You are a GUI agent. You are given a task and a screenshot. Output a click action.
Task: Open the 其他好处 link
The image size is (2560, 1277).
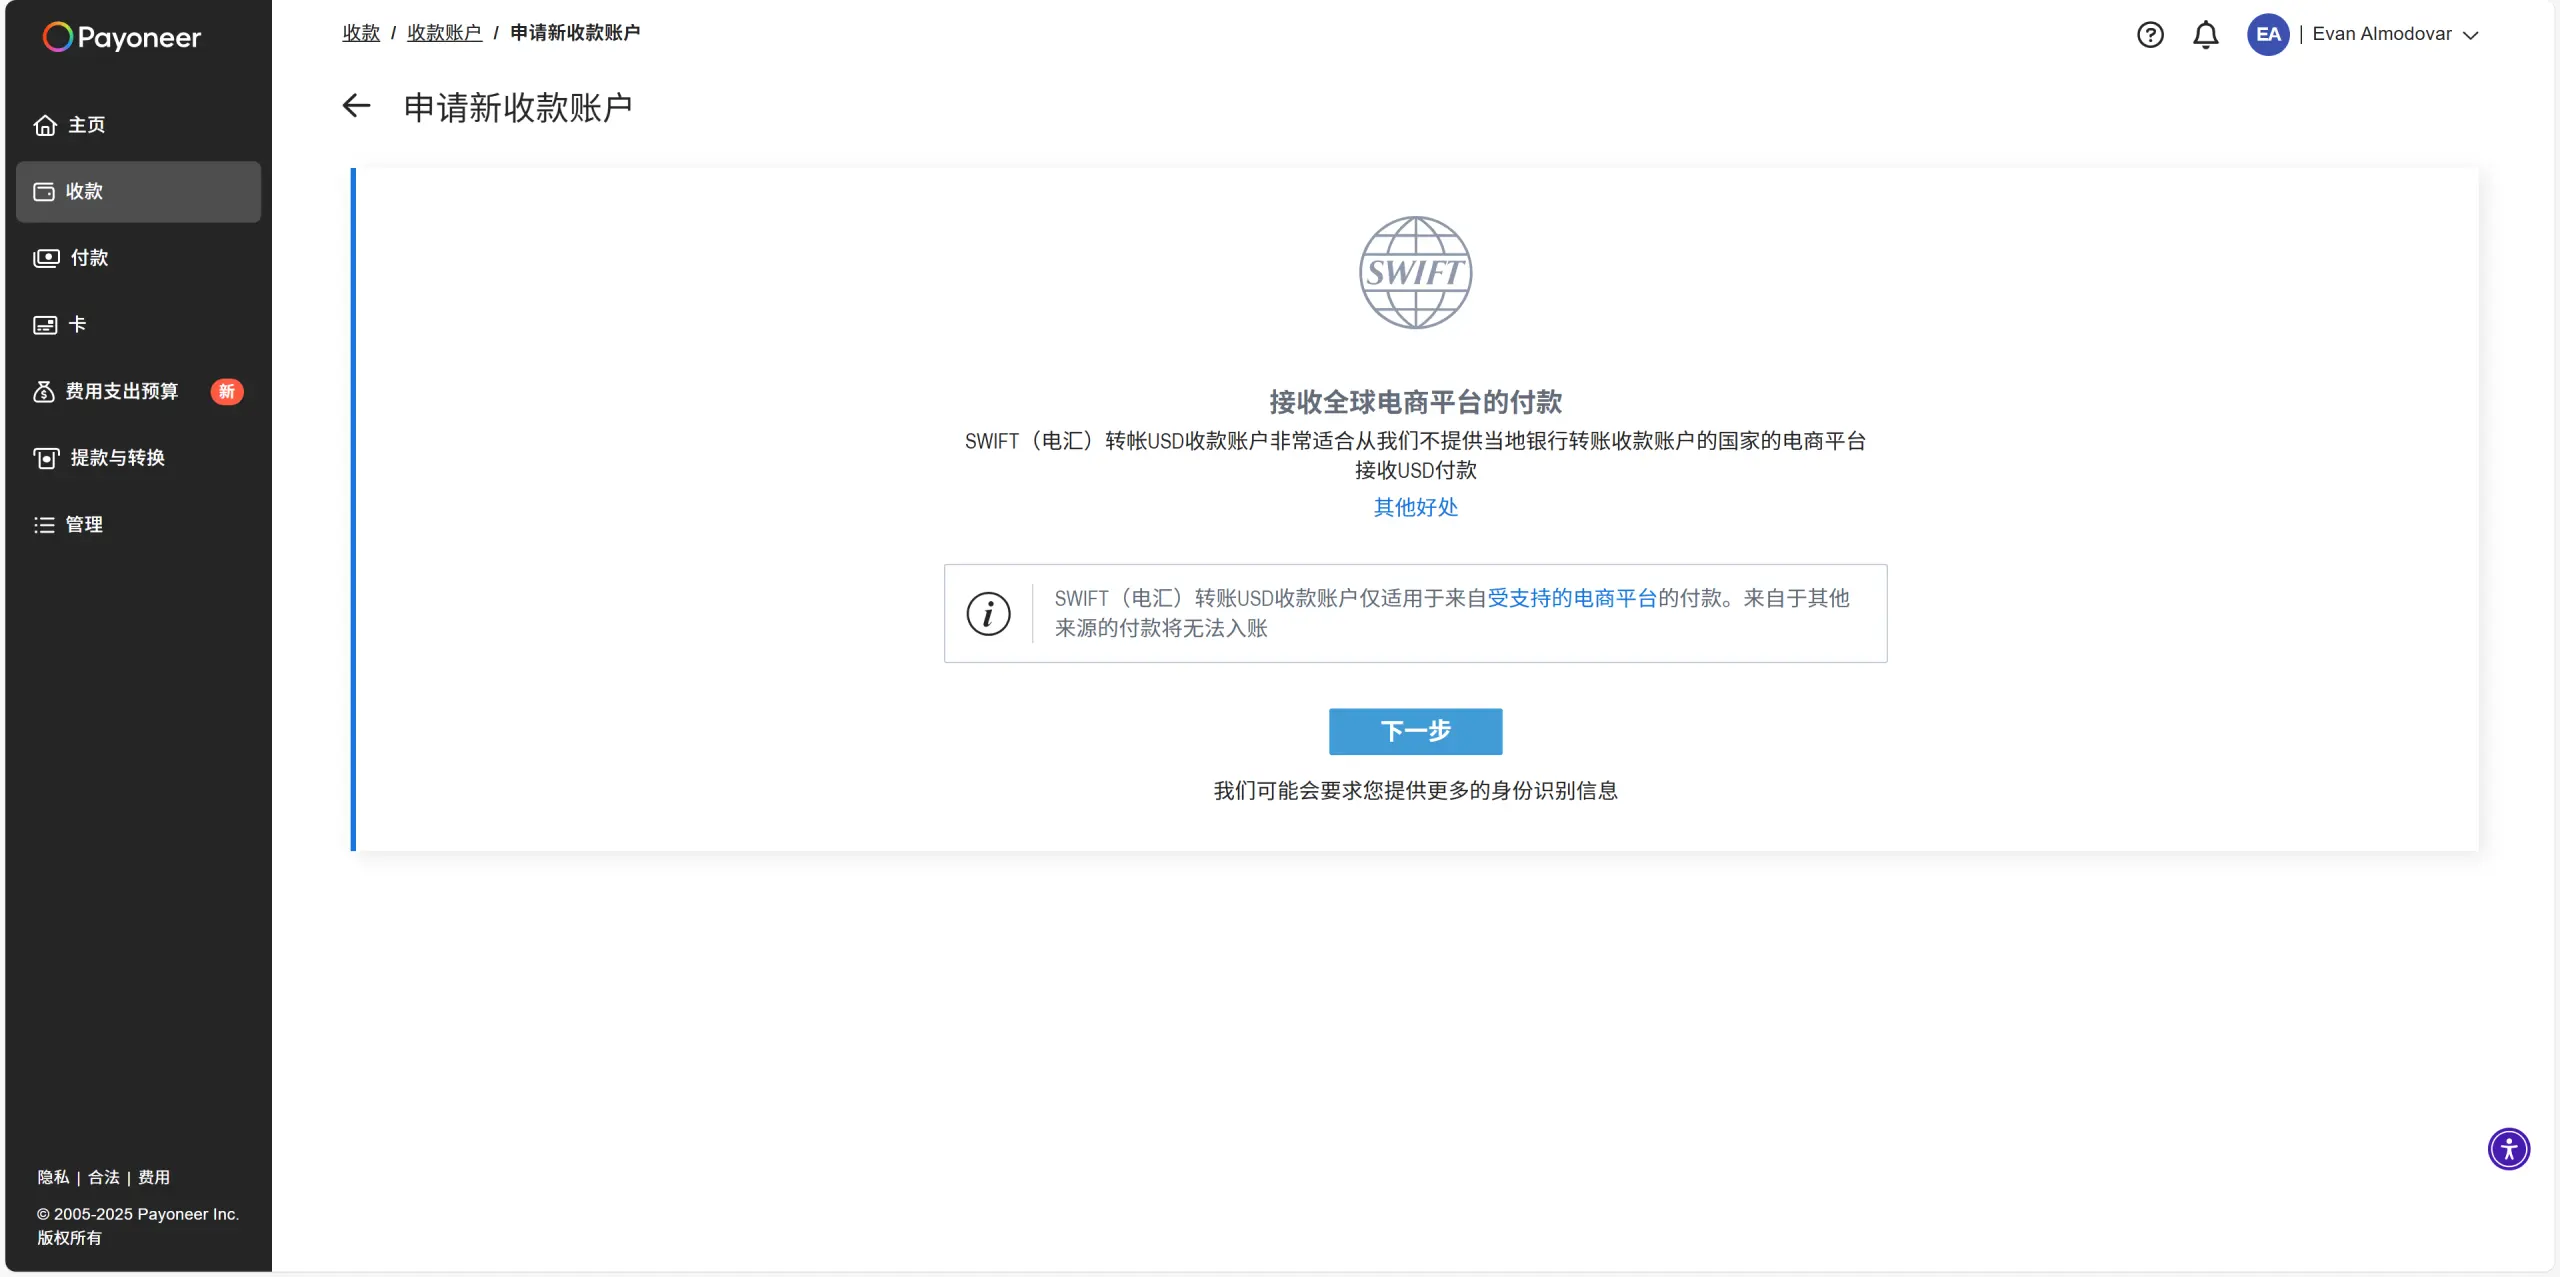pos(1415,507)
